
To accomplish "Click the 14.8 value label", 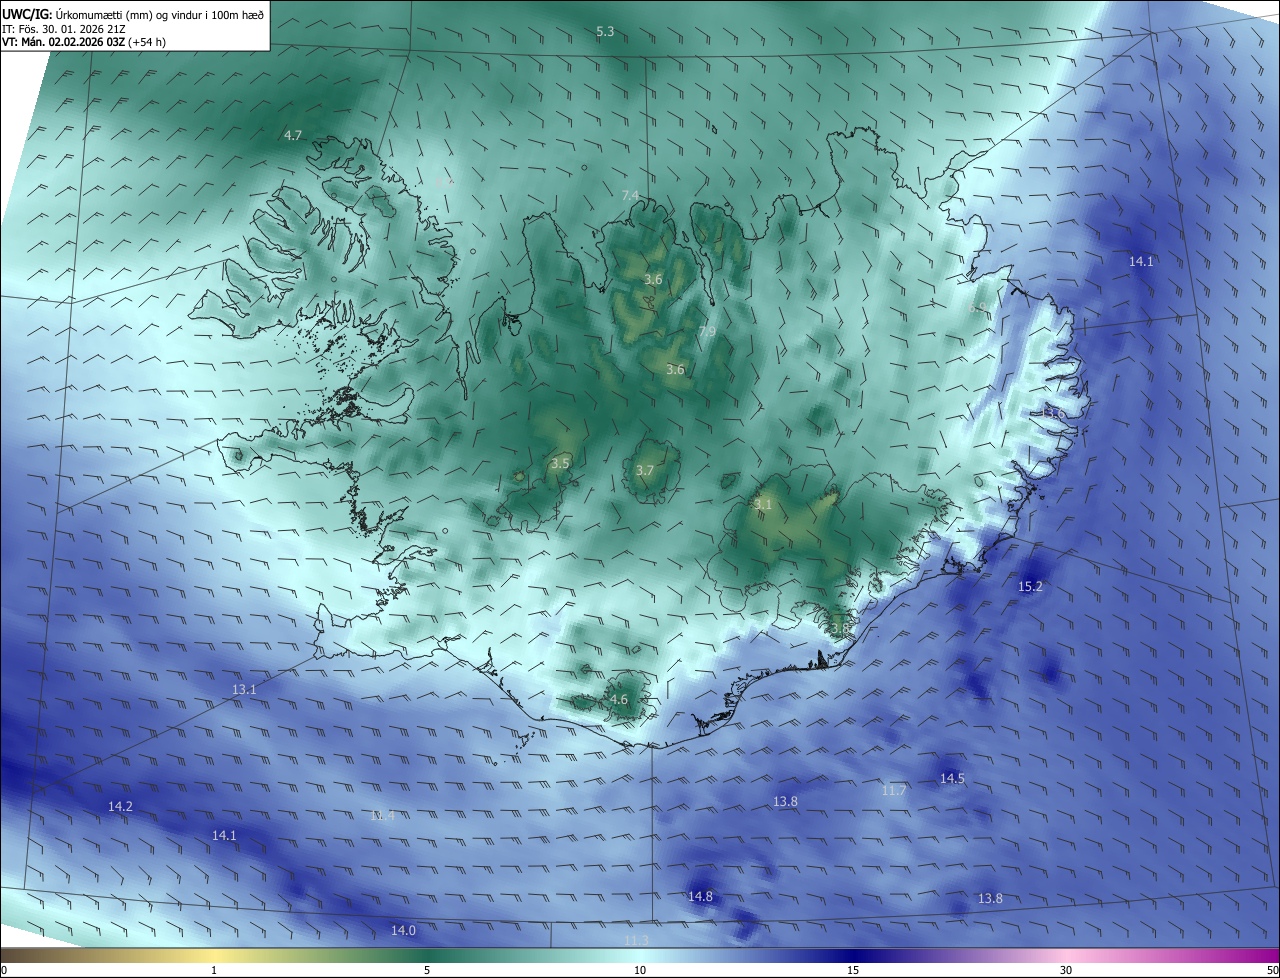I will 701,896.
